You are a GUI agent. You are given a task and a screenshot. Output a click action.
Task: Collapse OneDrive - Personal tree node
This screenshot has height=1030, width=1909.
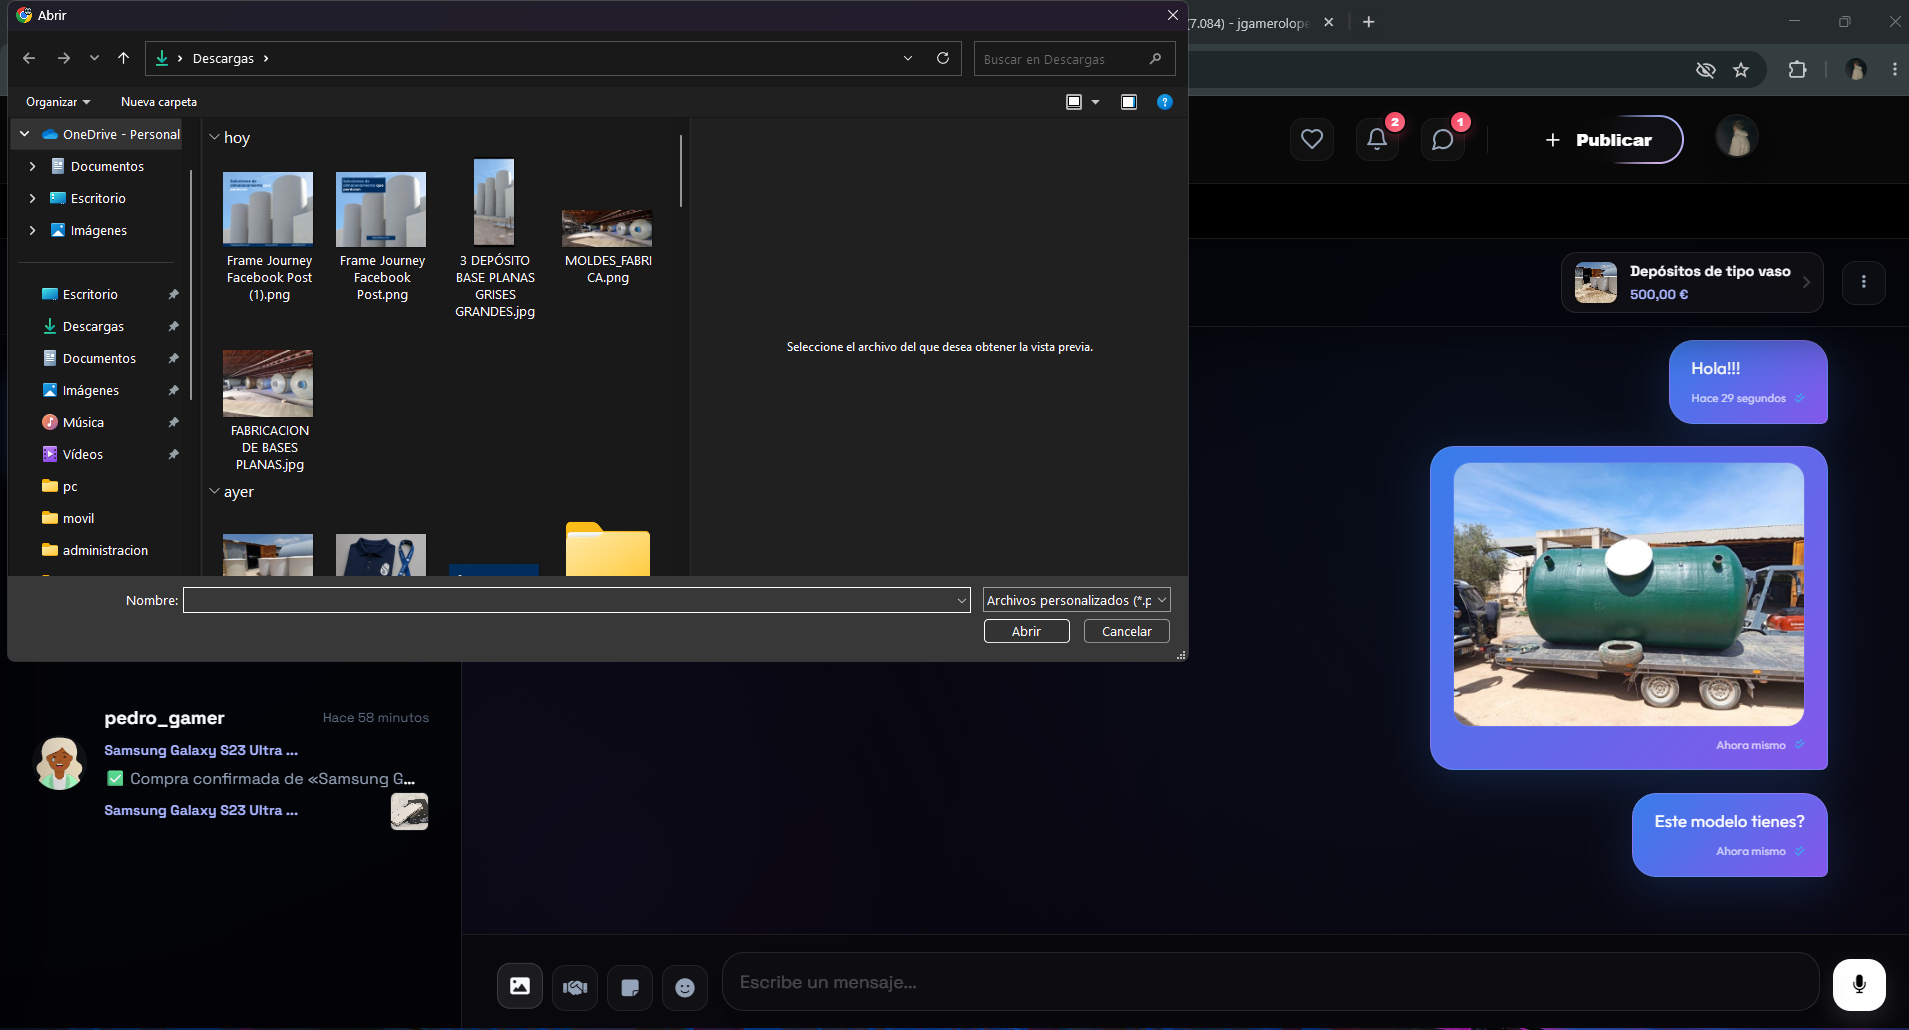click(24, 134)
